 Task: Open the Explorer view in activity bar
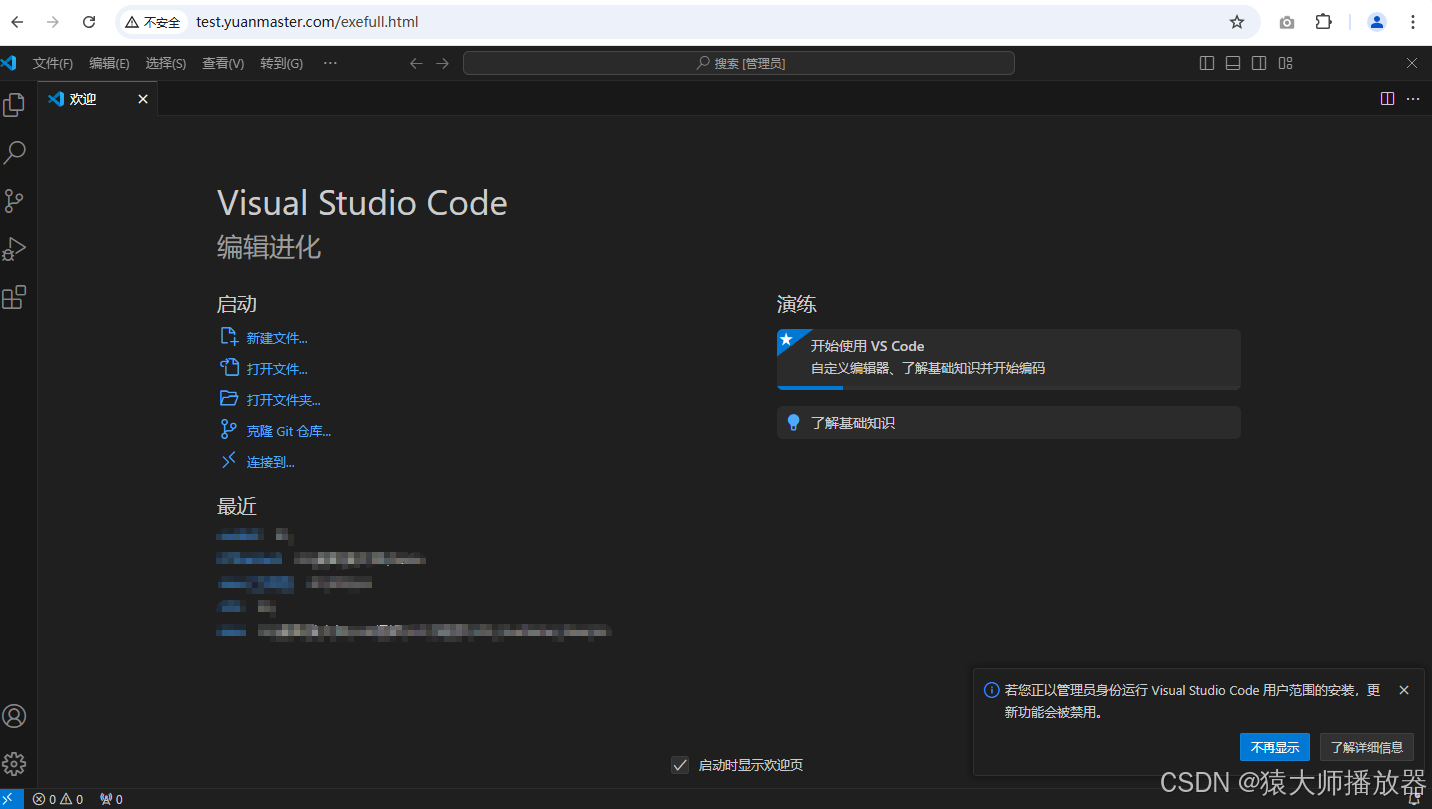point(14,104)
